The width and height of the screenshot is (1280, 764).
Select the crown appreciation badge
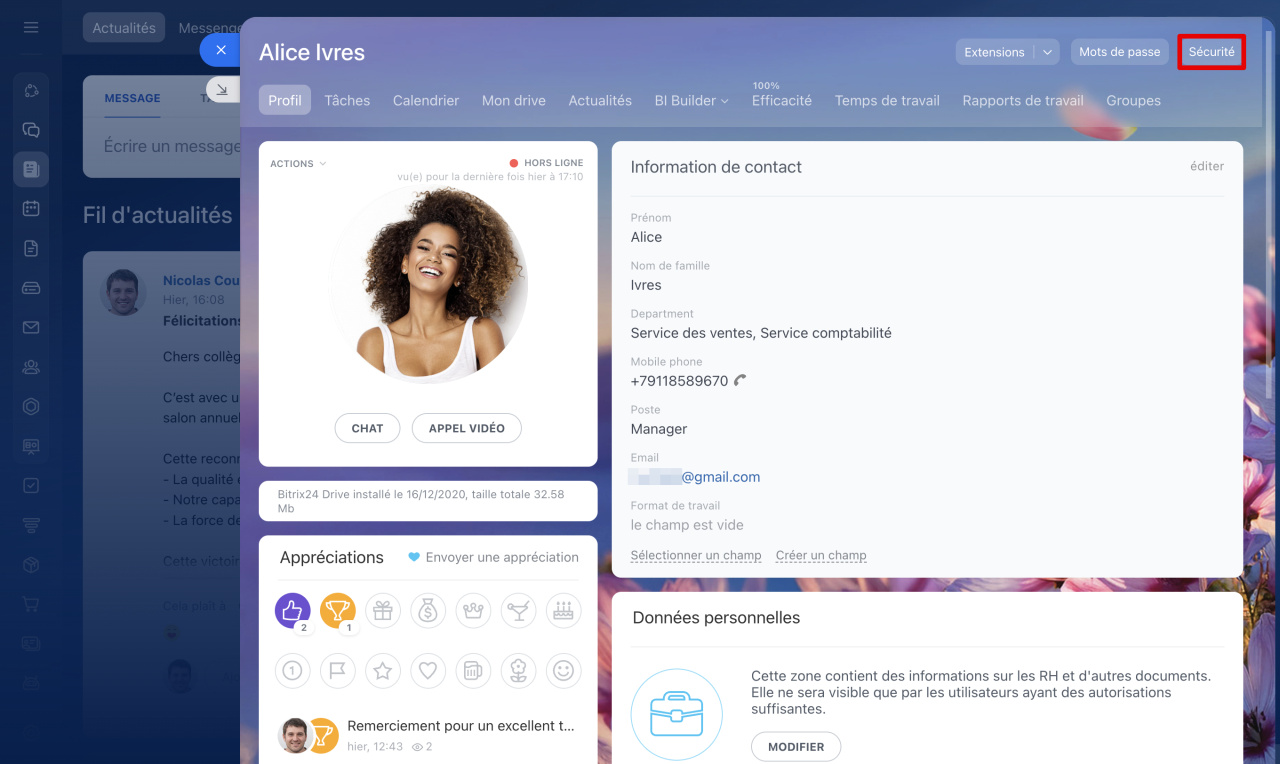tap(473, 611)
